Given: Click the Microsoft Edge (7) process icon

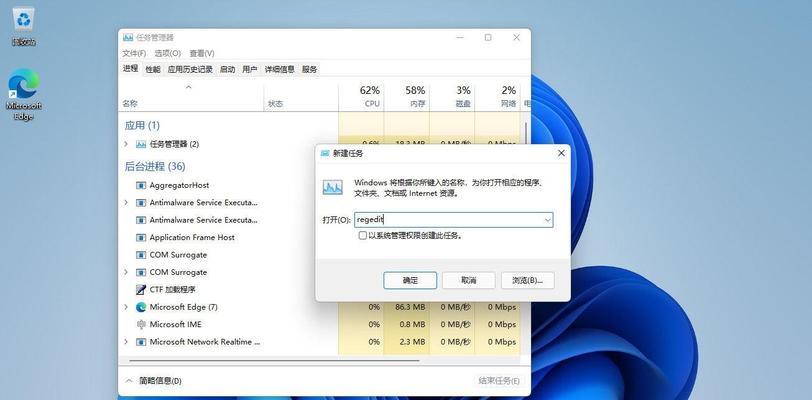Looking at the screenshot, I should pyautogui.click(x=141, y=307).
